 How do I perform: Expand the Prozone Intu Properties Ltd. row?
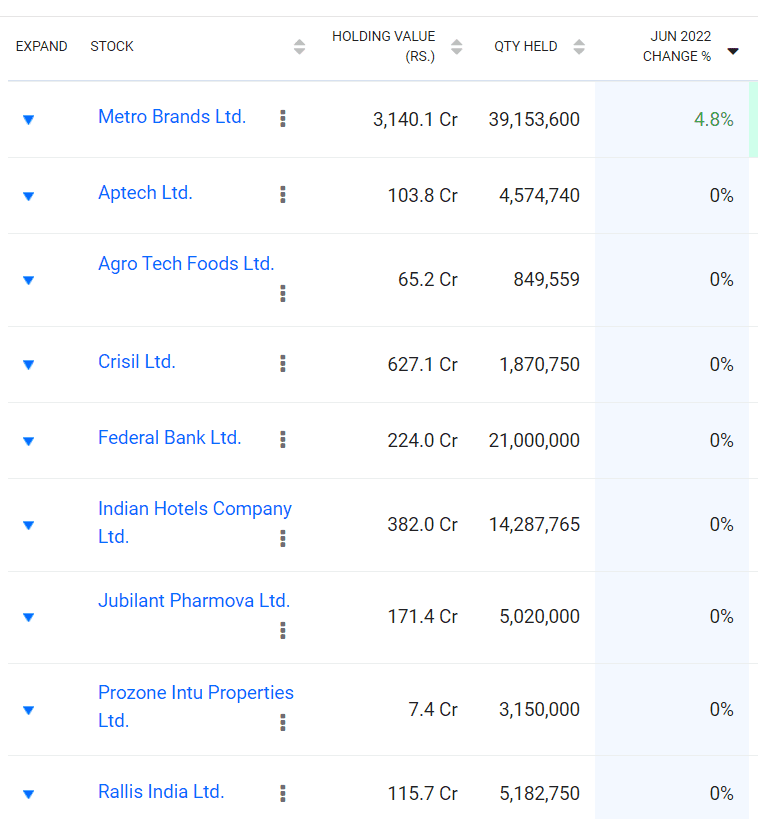[29, 710]
